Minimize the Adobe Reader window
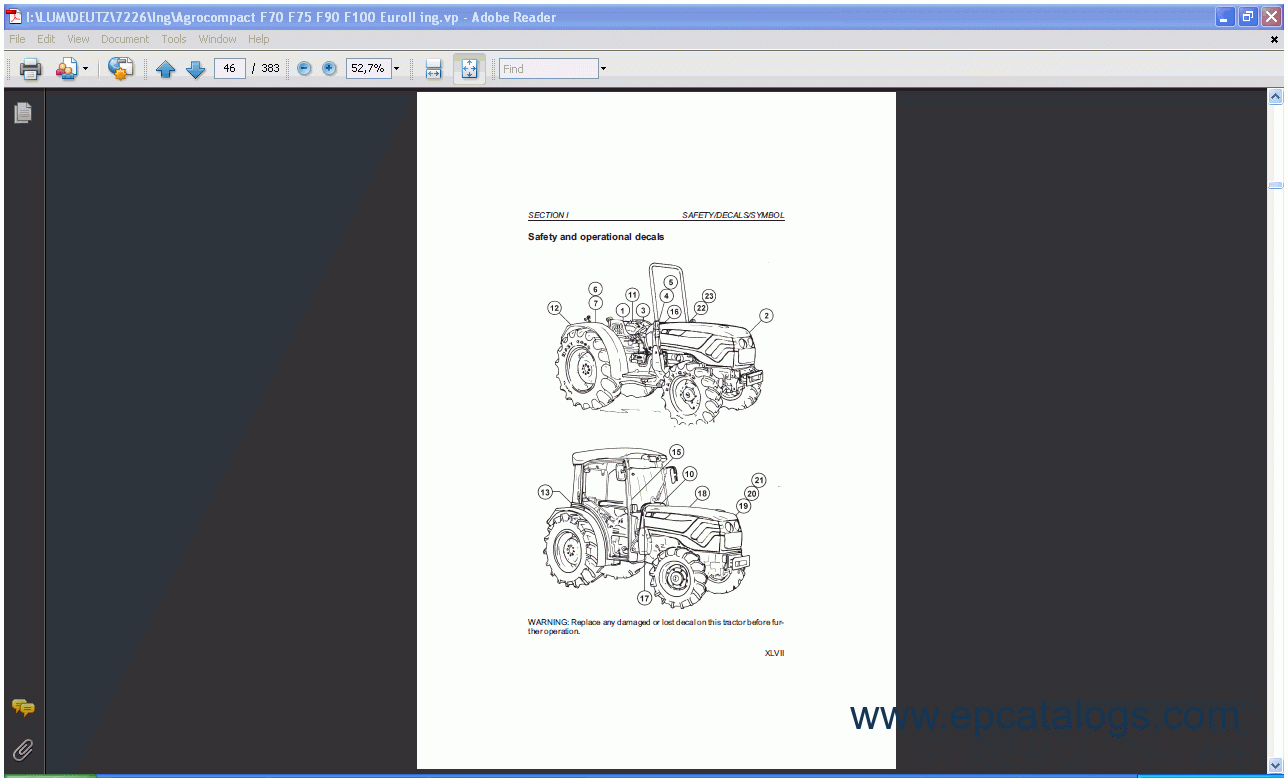This screenshot has width=1288, height=778. pyautogui.click(x=1224, y=16)
